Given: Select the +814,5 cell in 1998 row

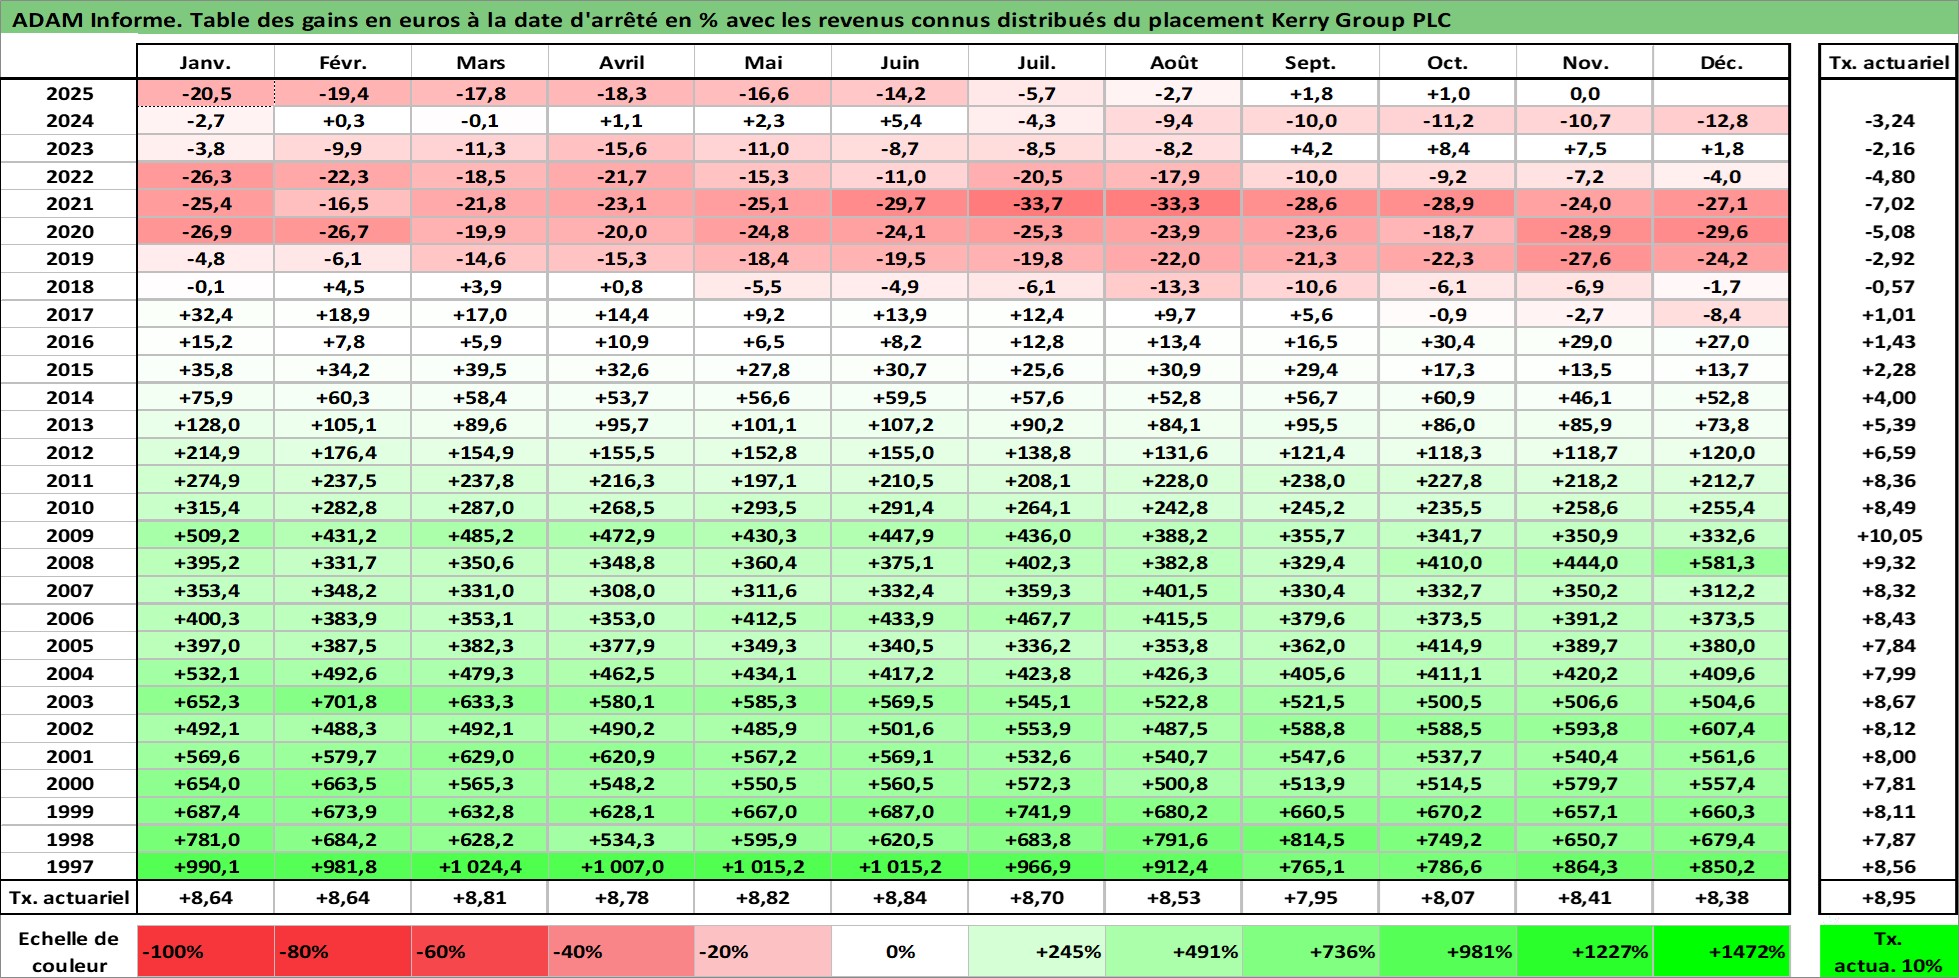Looking at the screenshot, I should coord(1311,839).
